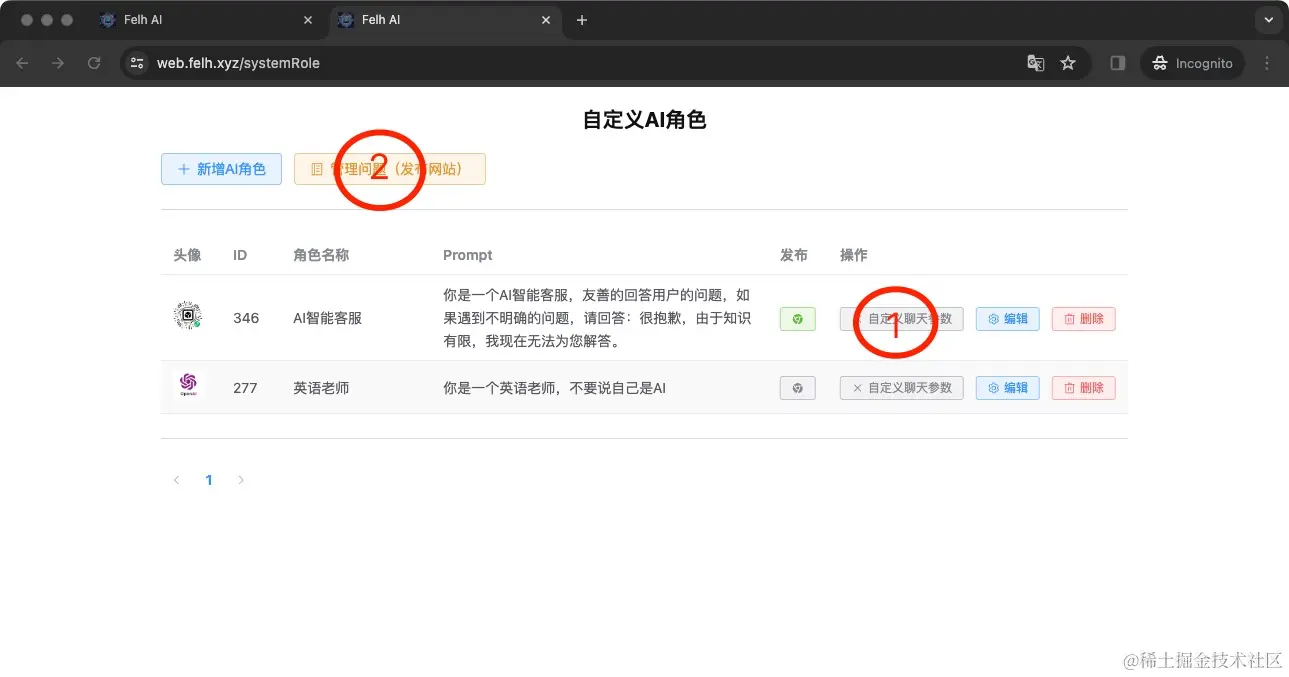Reload the page
The height and width of the screenshot is (677, 1289).
pos(94,63)
